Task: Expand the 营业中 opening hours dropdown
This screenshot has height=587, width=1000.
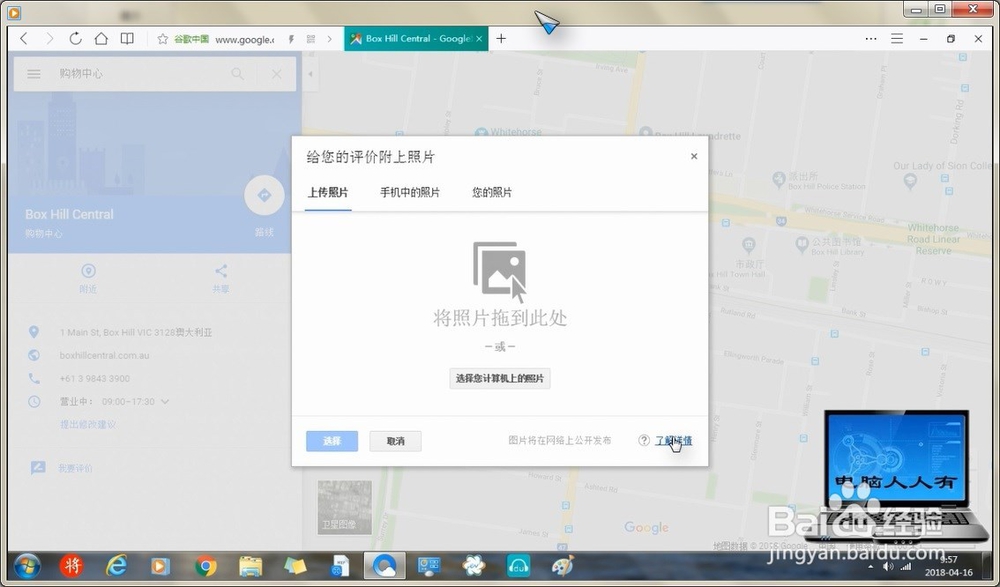Action: tap(165, 401)
